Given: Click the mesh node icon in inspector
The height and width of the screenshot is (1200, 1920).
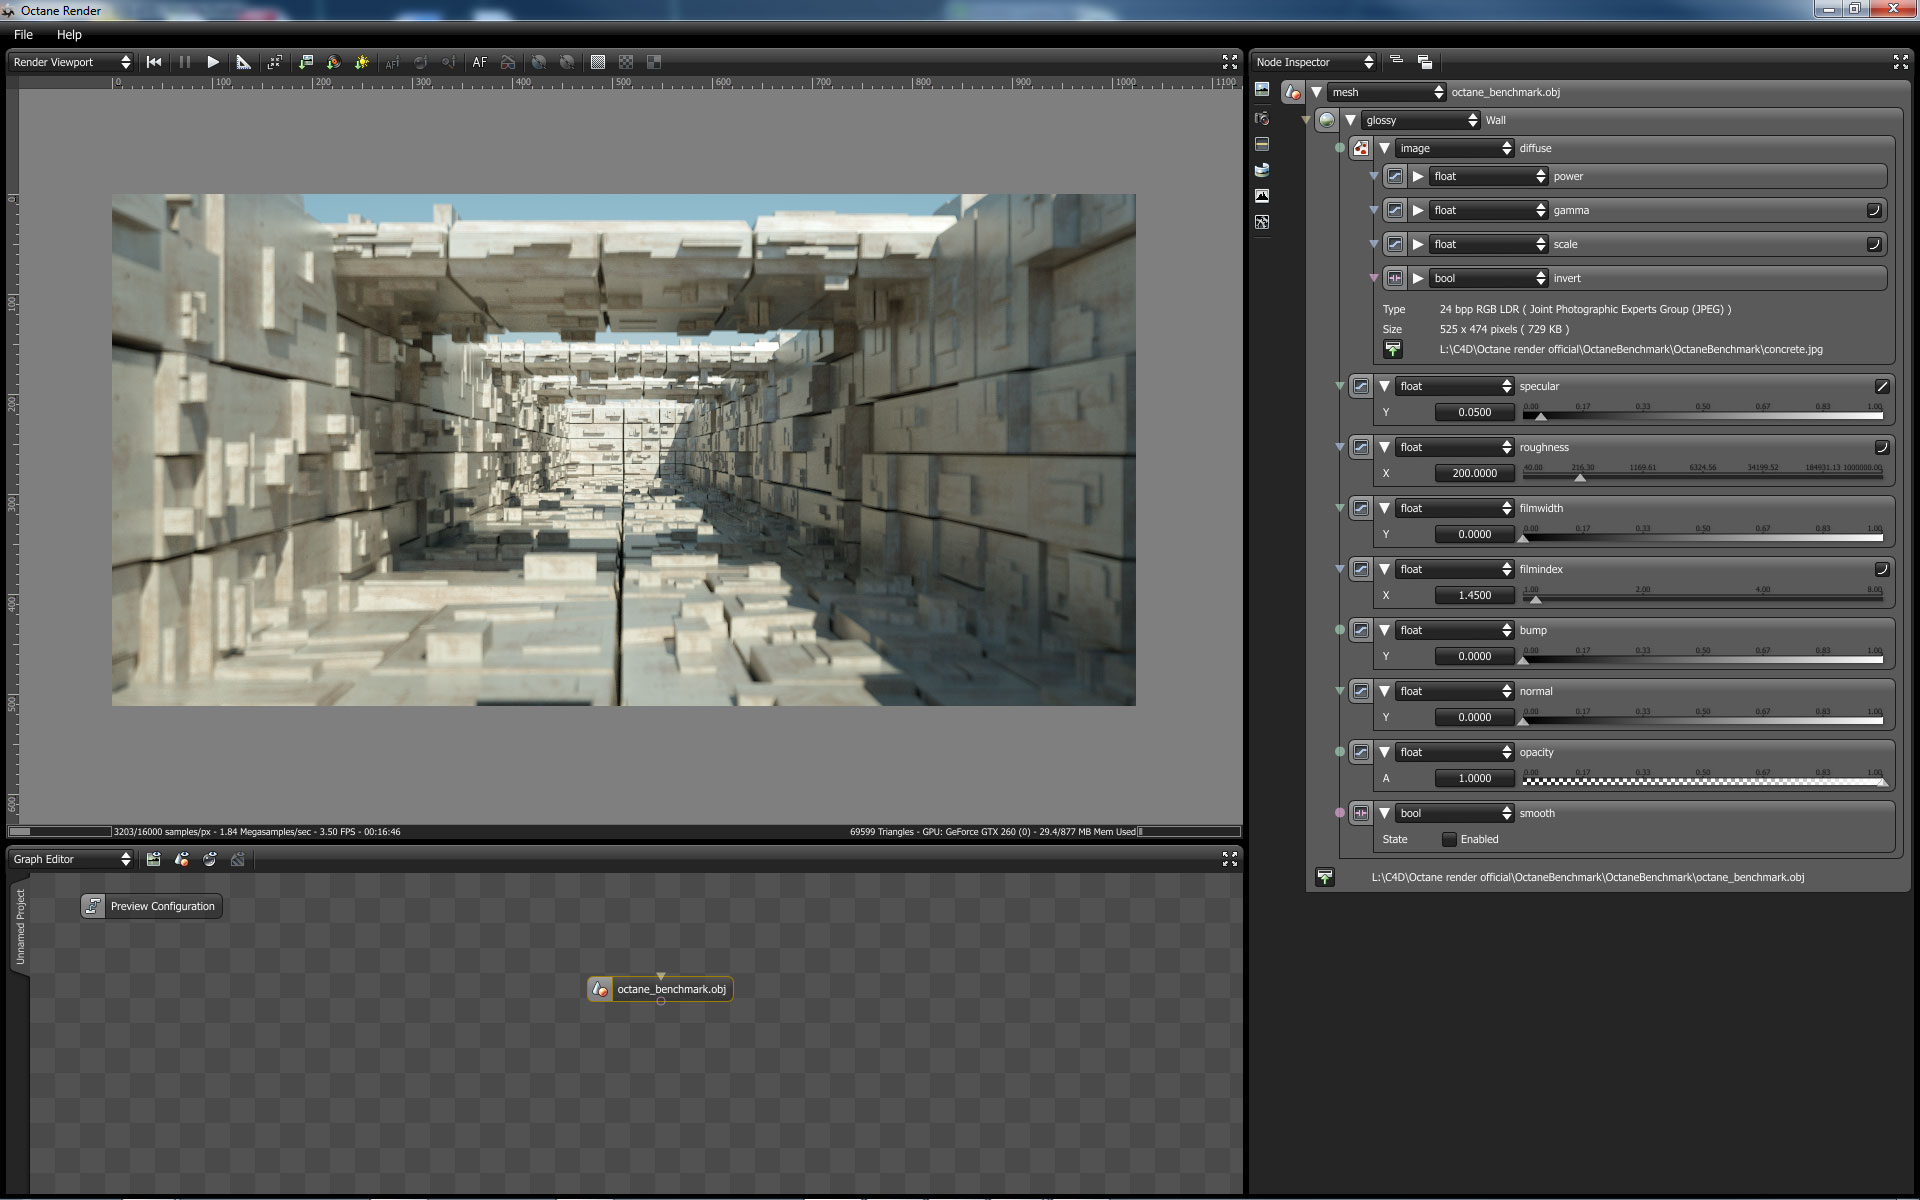Looking at the screenshot, I should pos(1293,92).
